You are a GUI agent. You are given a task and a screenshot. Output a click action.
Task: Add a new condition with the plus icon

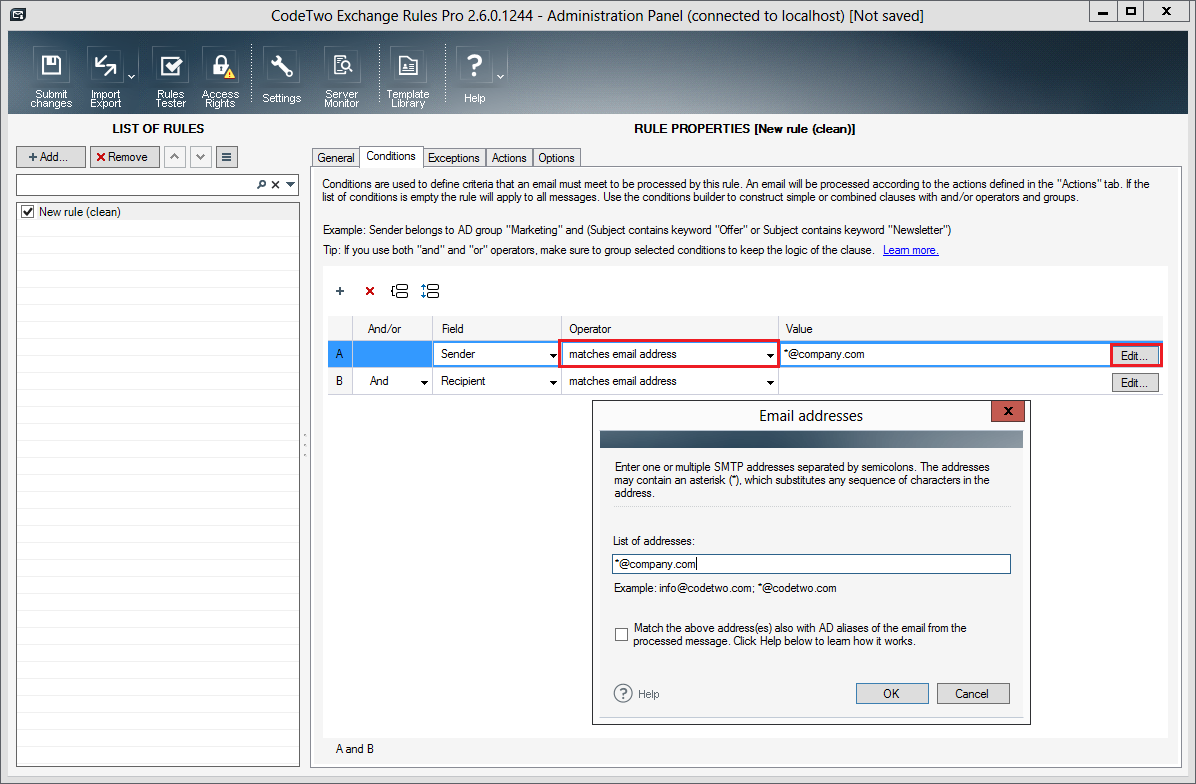(340, 291)
